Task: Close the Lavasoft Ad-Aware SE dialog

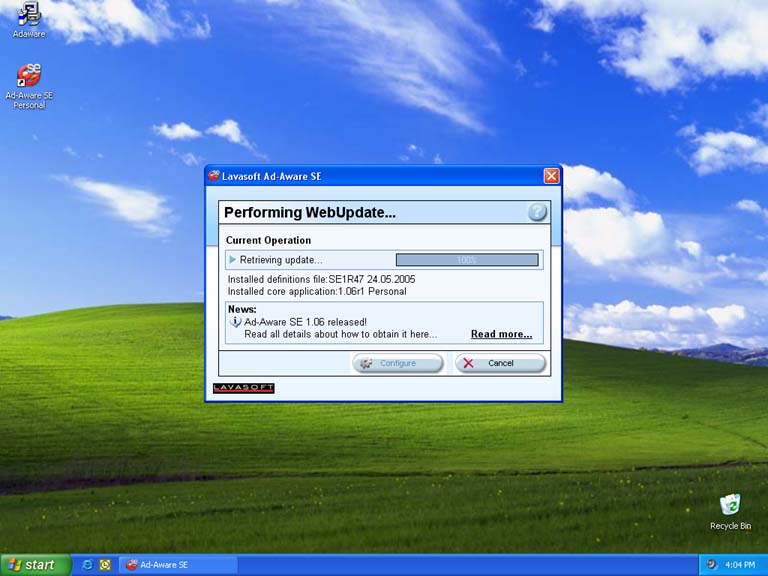Action: tap(551, 176)
